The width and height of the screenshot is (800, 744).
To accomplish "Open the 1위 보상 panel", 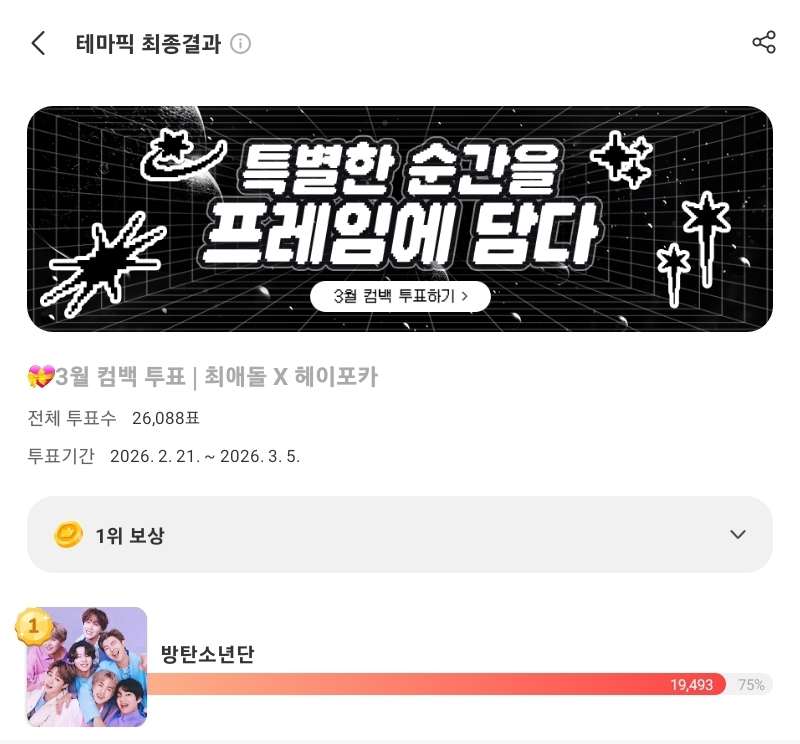I will 400,534.
